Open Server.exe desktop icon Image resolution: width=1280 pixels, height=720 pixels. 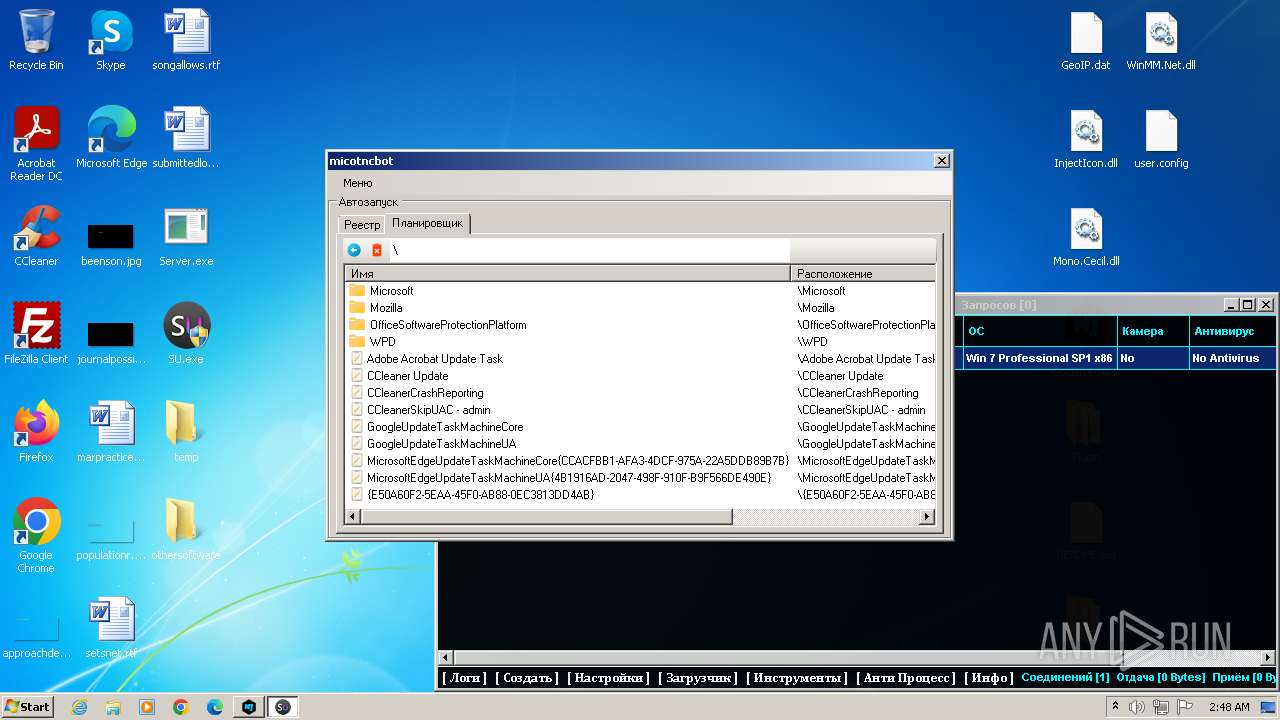[x=186, y=236]
